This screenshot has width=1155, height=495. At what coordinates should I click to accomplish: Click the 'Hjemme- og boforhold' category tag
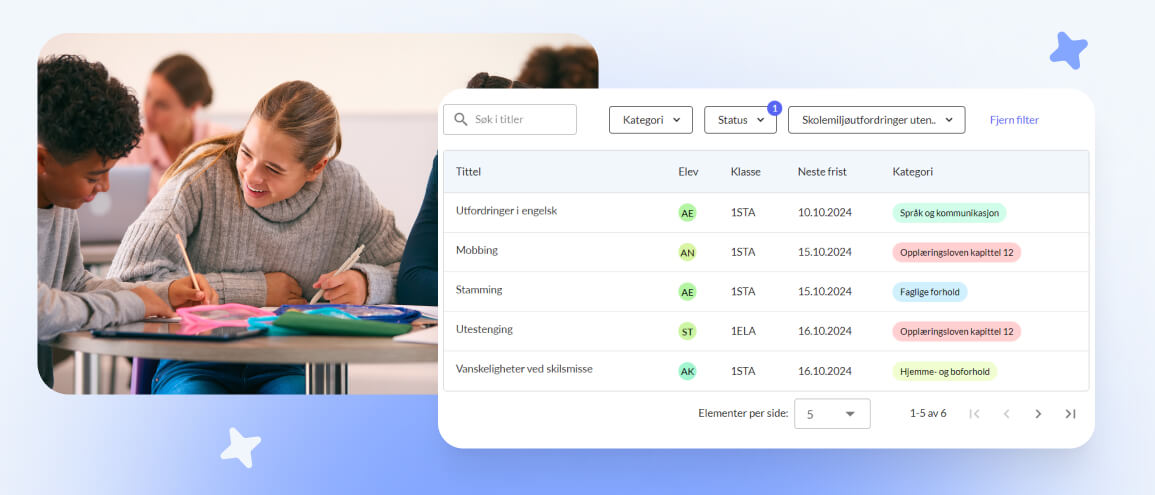[x=944, y=371]
